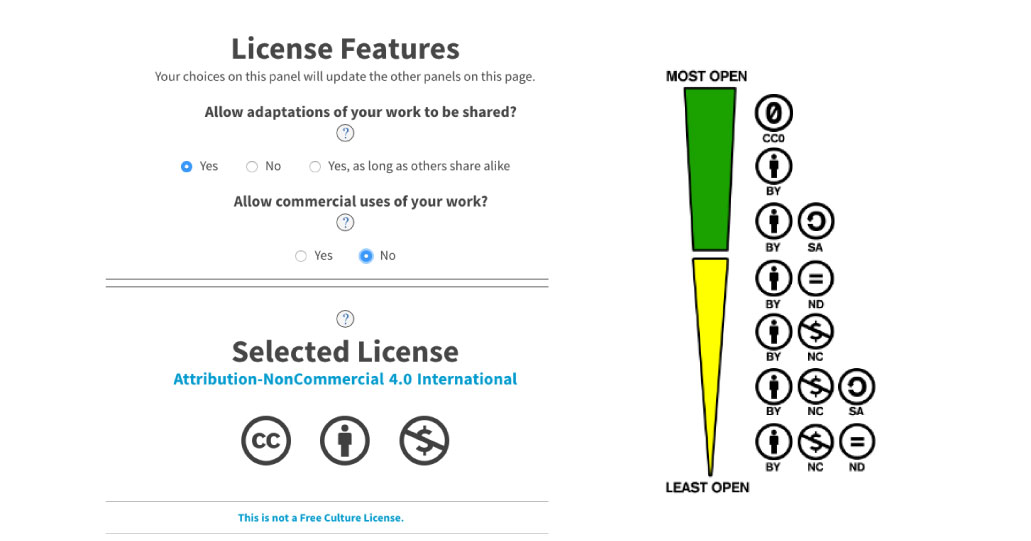Open Attribution-NonCommercial 4.0 International link
This screenshot has height=541, width=1031.
345,379
